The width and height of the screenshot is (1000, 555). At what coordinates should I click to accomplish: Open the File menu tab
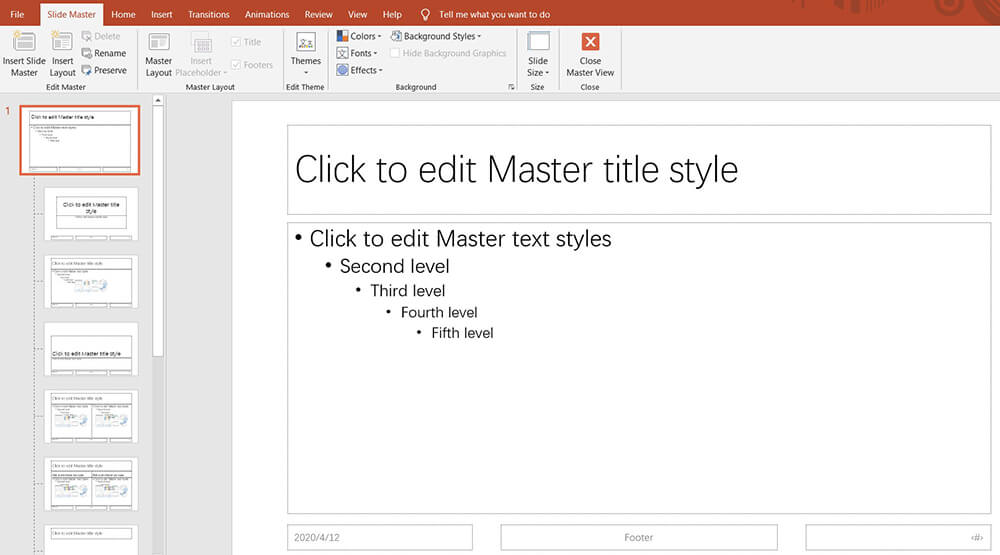point(17,15)
